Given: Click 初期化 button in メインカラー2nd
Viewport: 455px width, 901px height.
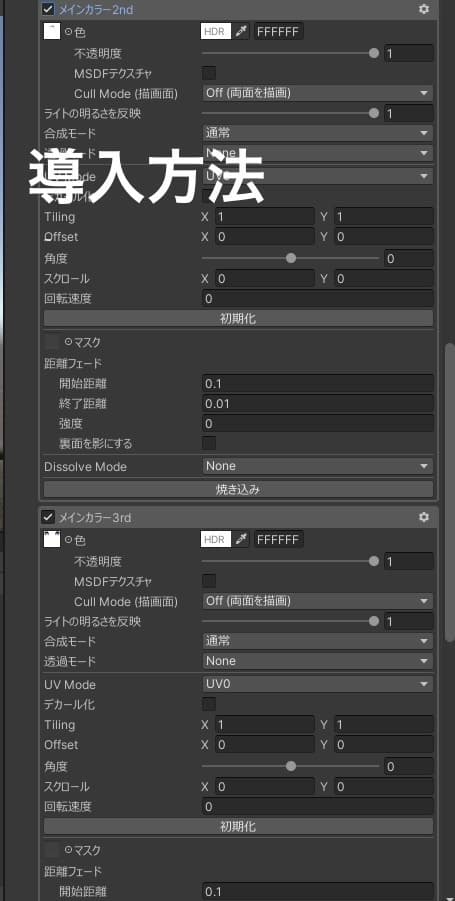Looking at the screenshot, I should pyautogui.click(x=238, y=318).
